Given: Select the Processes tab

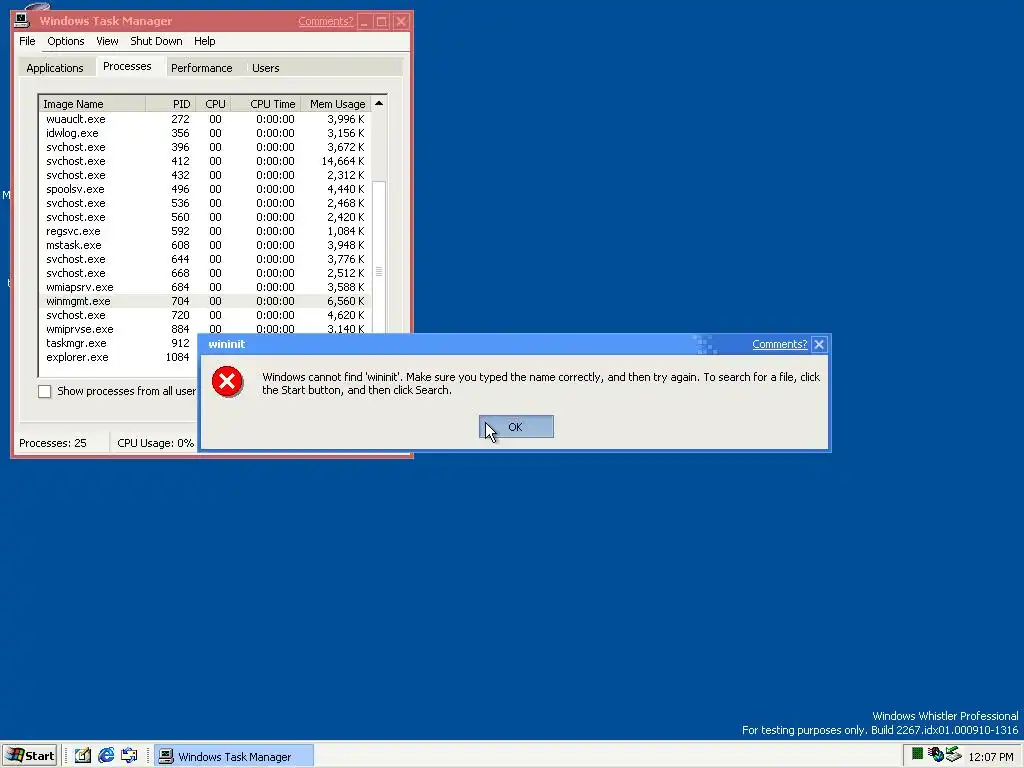Looking at the screenshot, I should [127, 66].
